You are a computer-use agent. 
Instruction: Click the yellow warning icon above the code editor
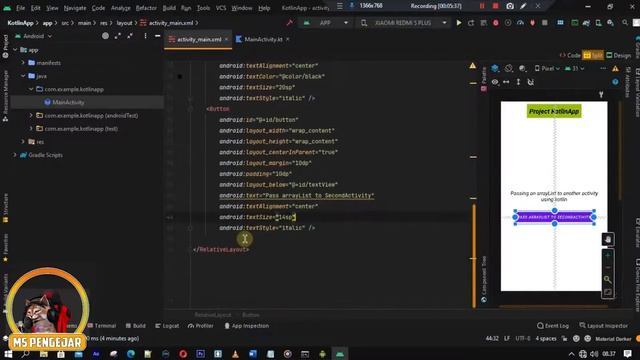tap(472, 65)
